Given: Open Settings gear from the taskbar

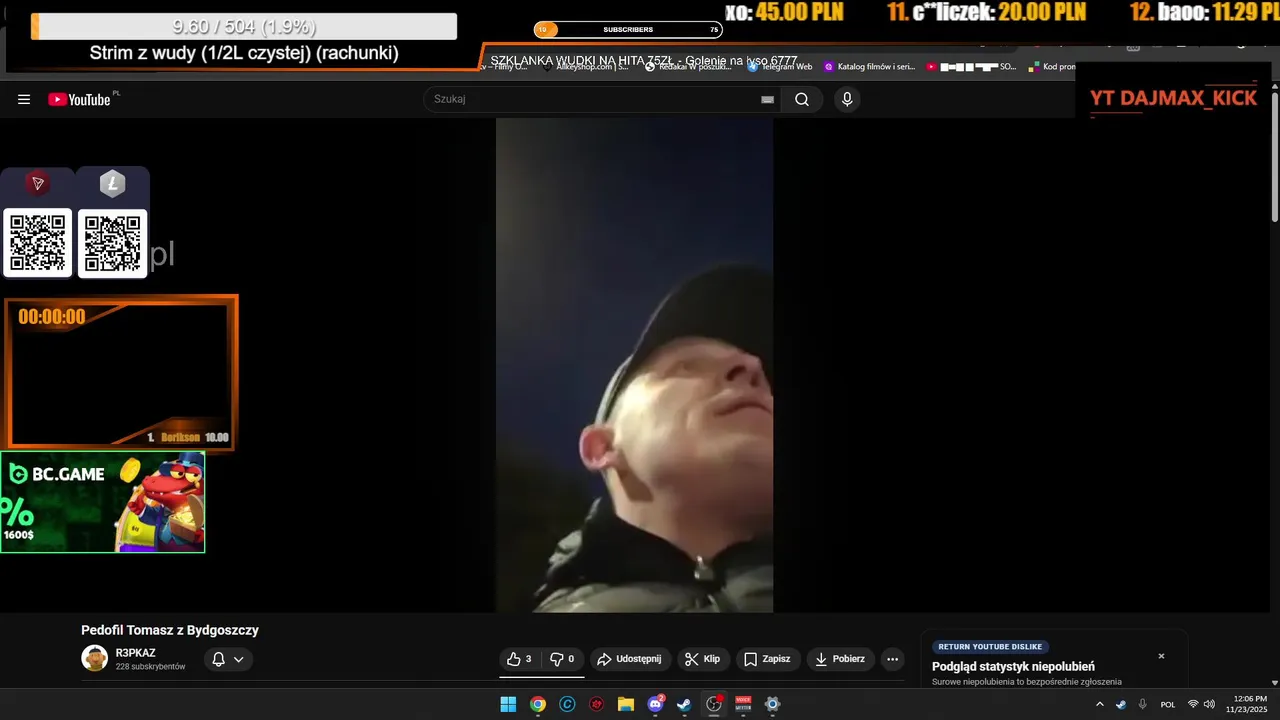Looking at the screenshot, I should [772, 704].
